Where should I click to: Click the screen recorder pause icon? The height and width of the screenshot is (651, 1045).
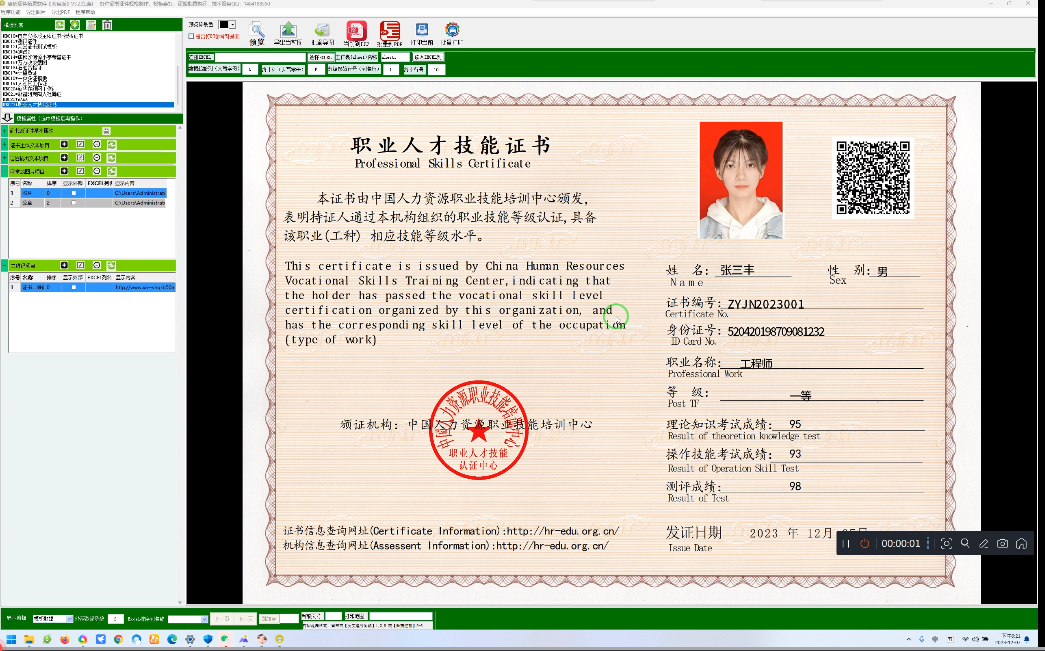(846, 544)
